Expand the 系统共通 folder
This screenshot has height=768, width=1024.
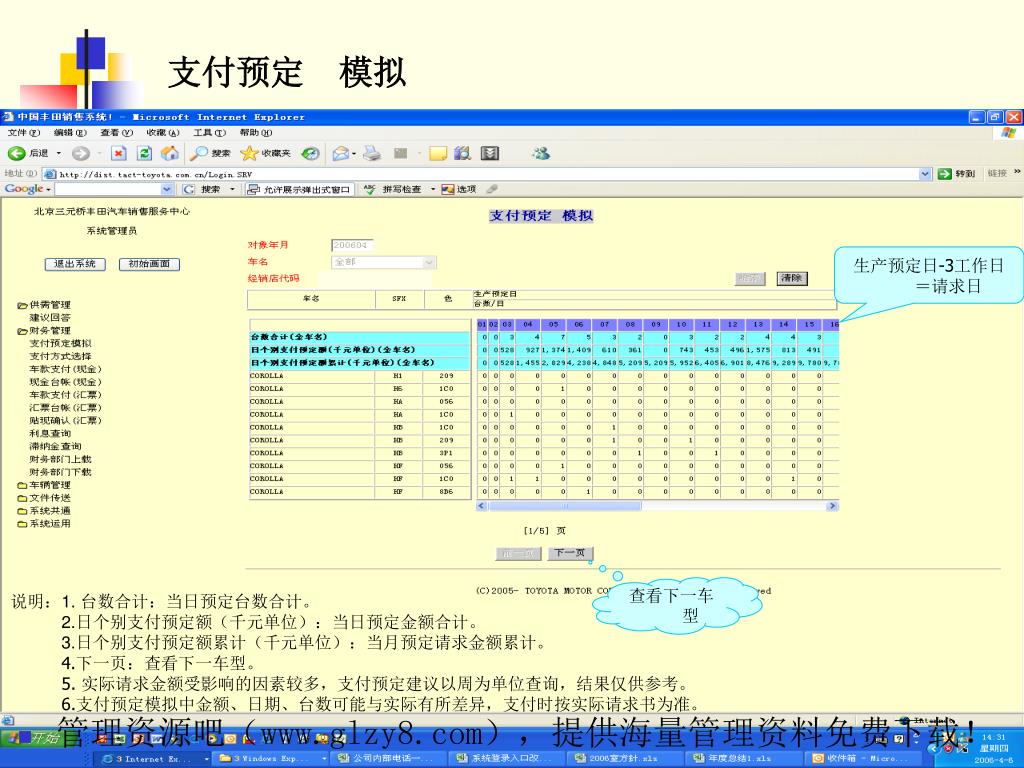pos(22,511)
